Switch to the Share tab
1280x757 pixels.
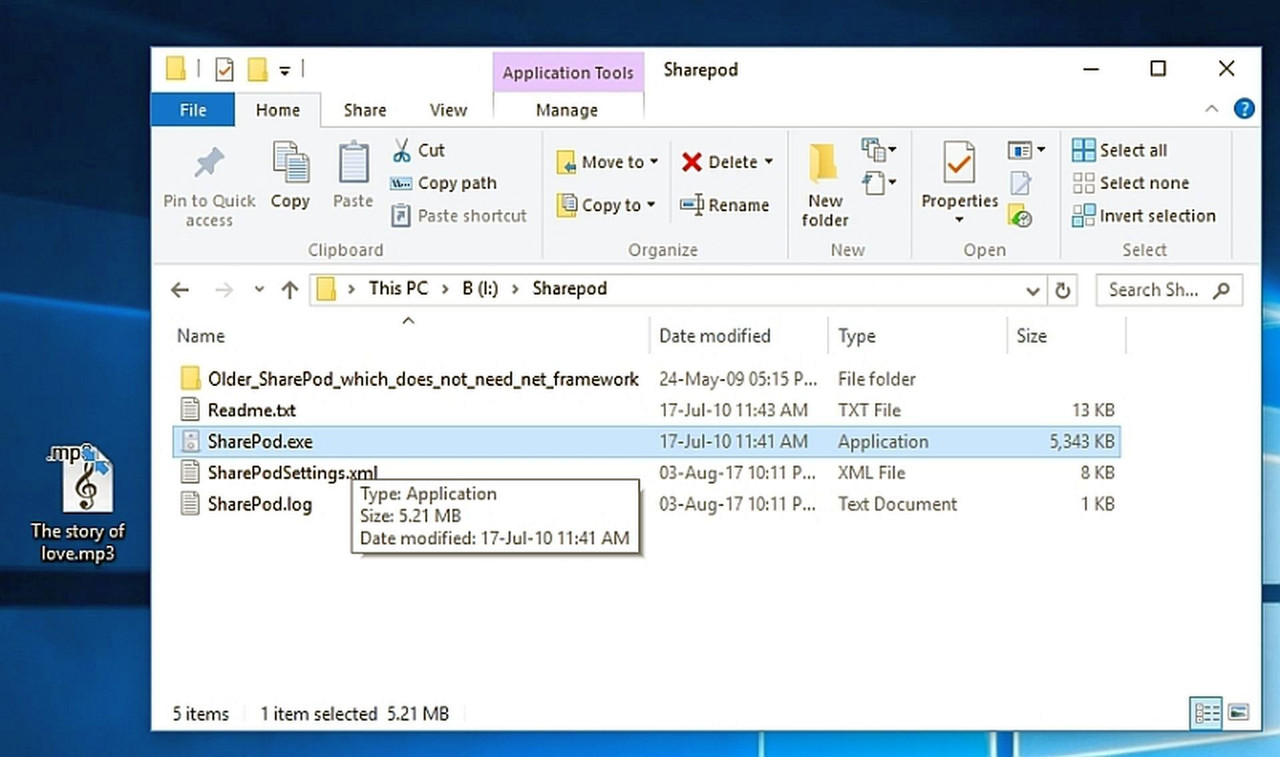[365, 110]
